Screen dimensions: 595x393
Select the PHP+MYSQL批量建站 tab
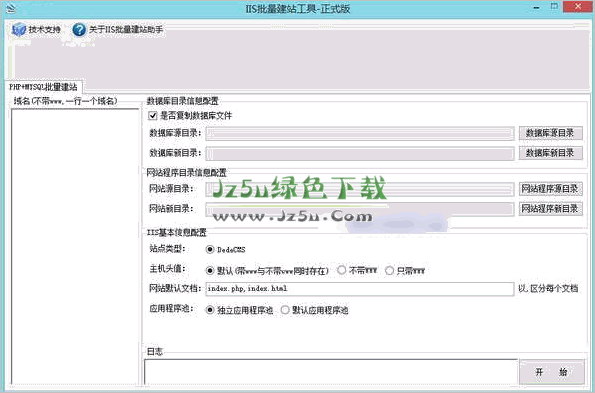pos(43,87)
